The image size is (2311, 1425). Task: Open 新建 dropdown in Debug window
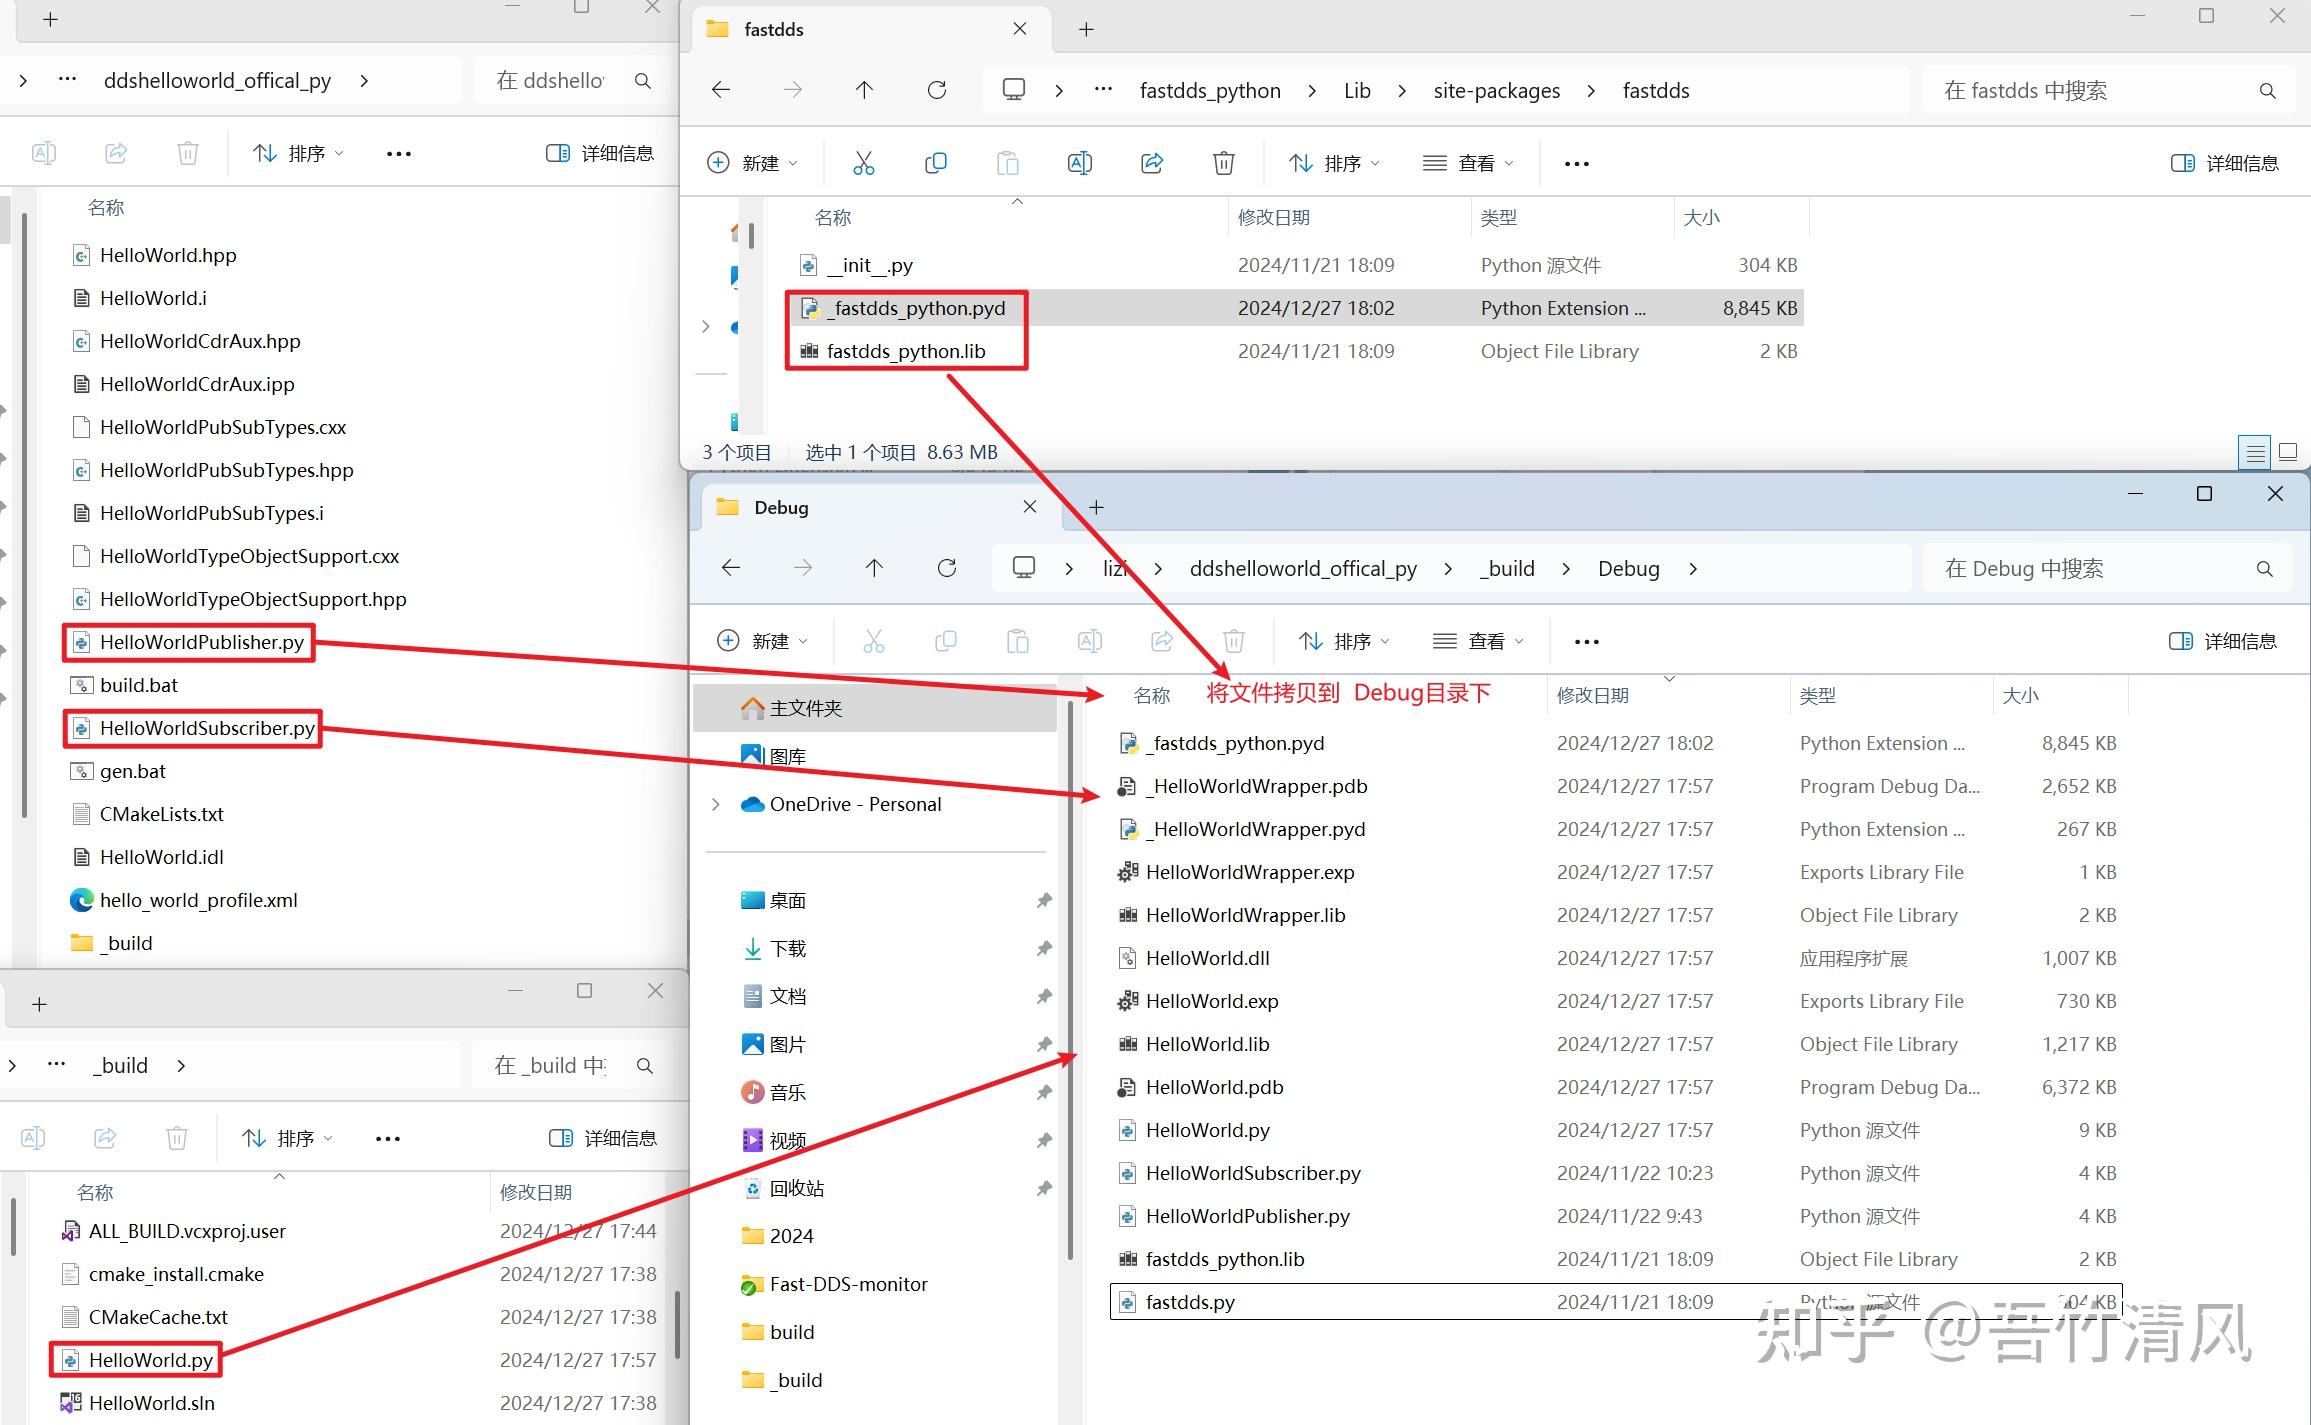pyautogui.click(x=762, y=641)
